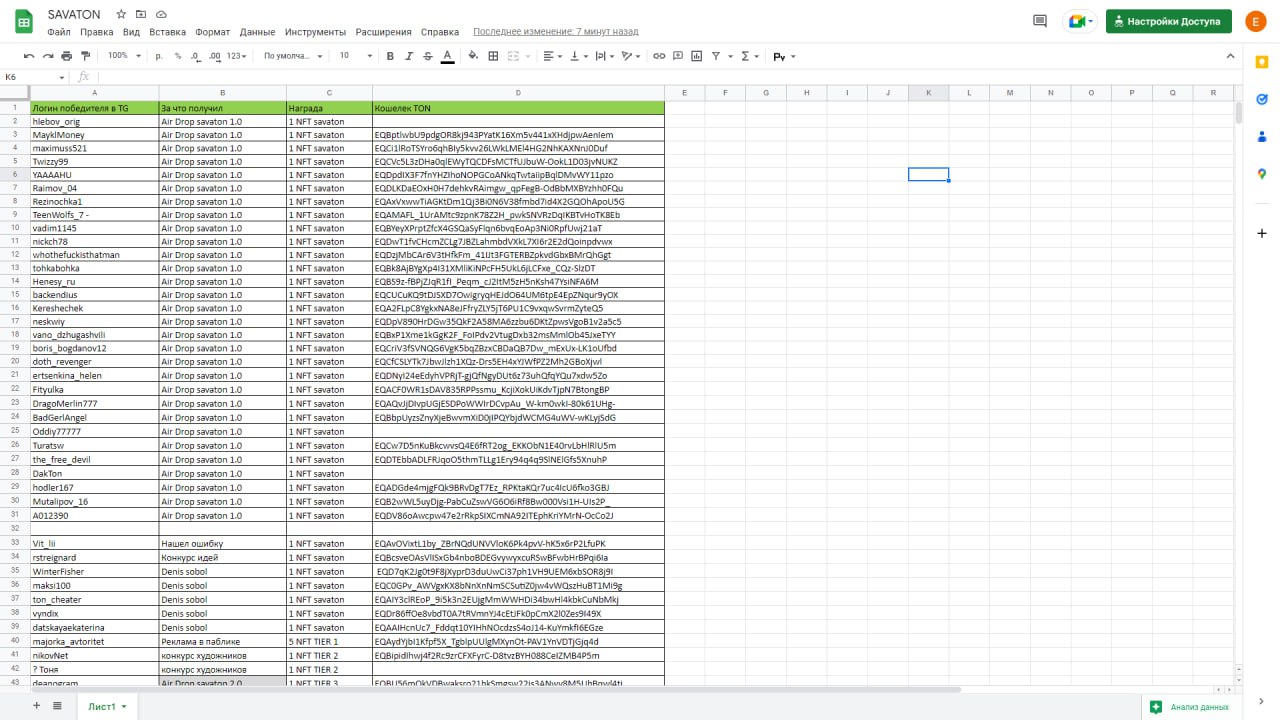Open text color picker
The image size is (1280, 720).
pyautogui.click(x=447, y=56)
